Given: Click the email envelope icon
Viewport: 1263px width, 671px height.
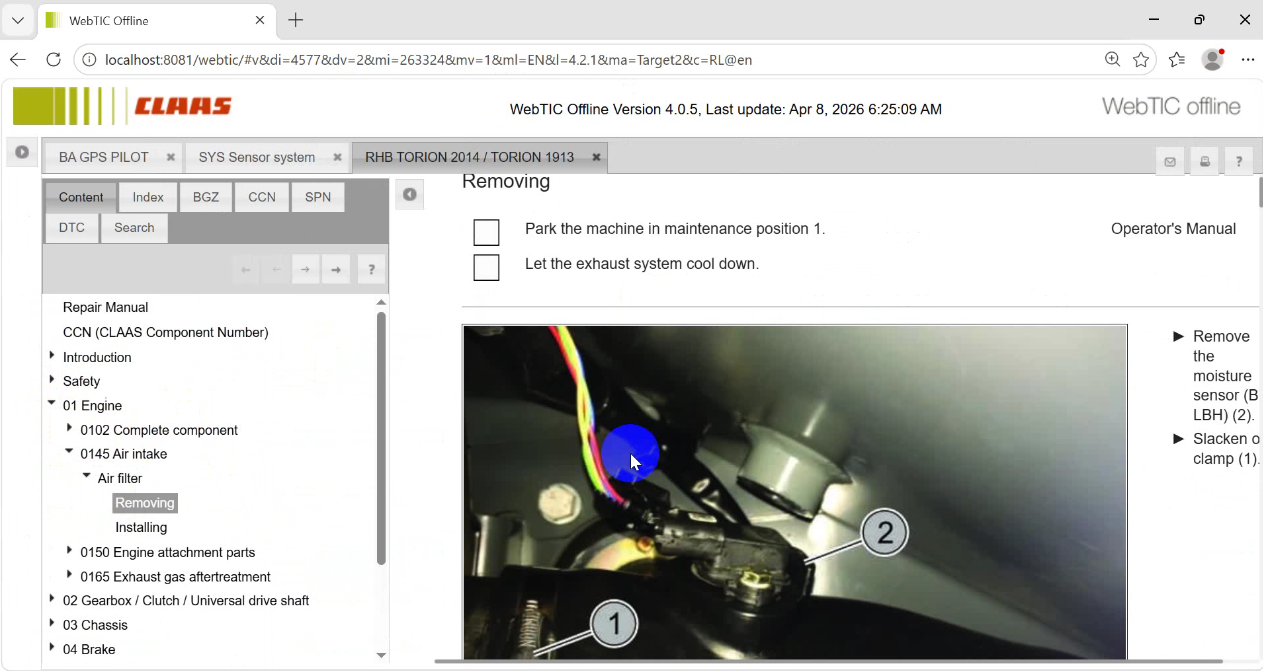Looking at the screenshot, I should 1170,162.
